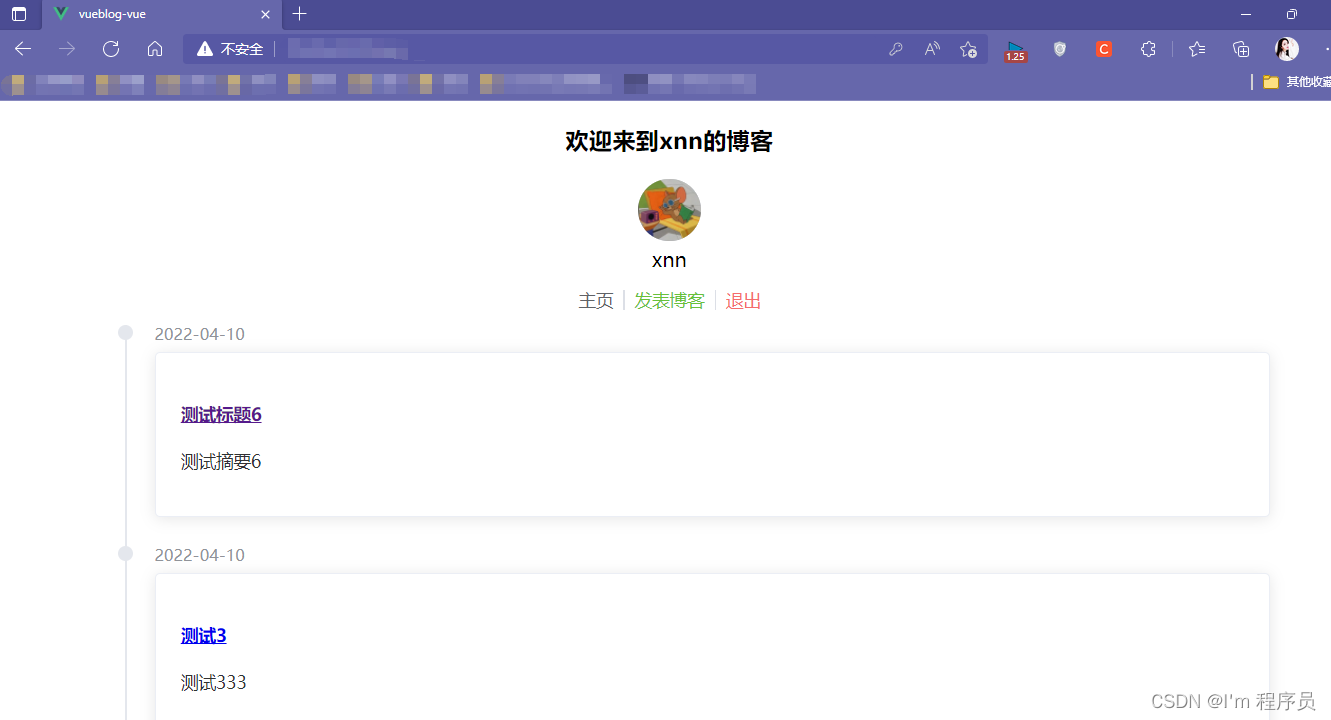Go forward to the next page
The width and height of the screenshot is (1331, 720).
pyautogui.click(x=67, y=49)
